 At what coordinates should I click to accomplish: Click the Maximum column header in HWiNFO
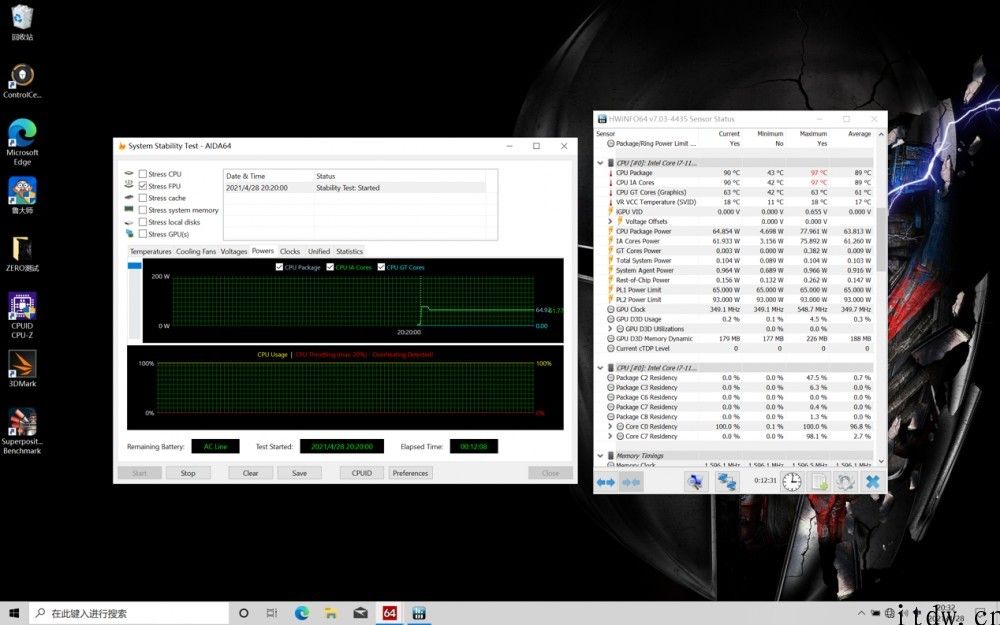813,134
